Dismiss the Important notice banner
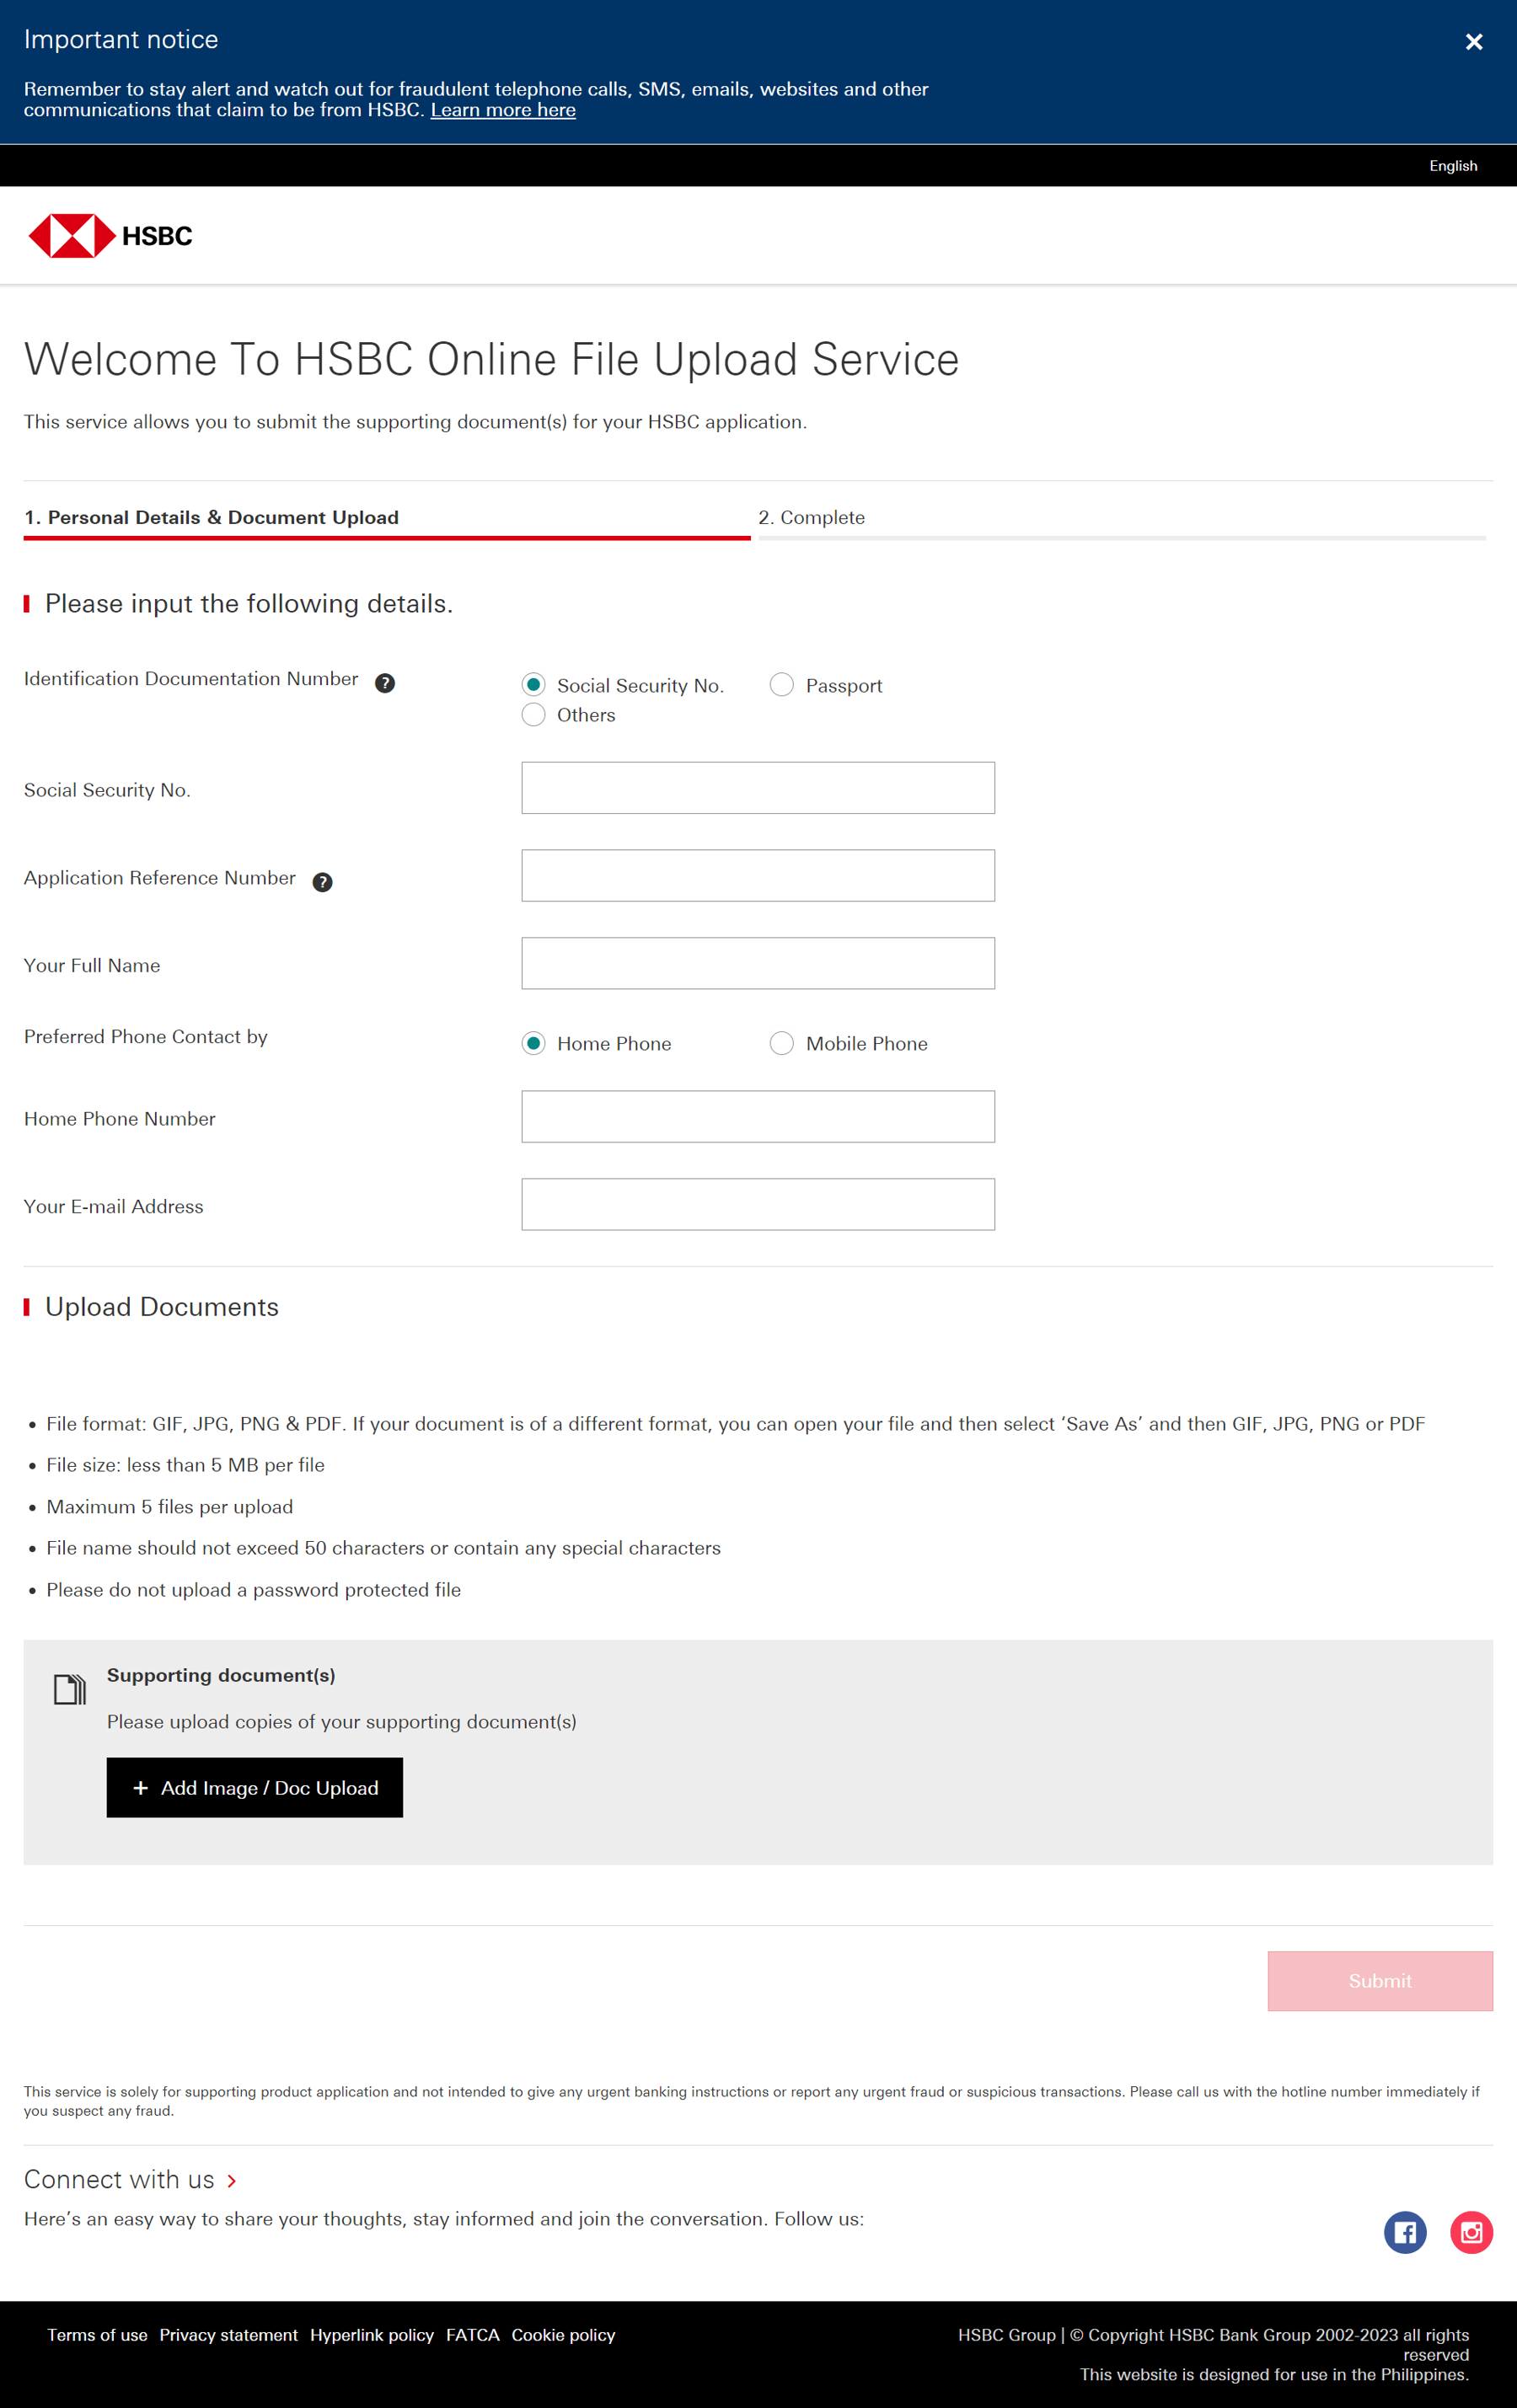The image size is (1517, 2408). click(1474, 42)
